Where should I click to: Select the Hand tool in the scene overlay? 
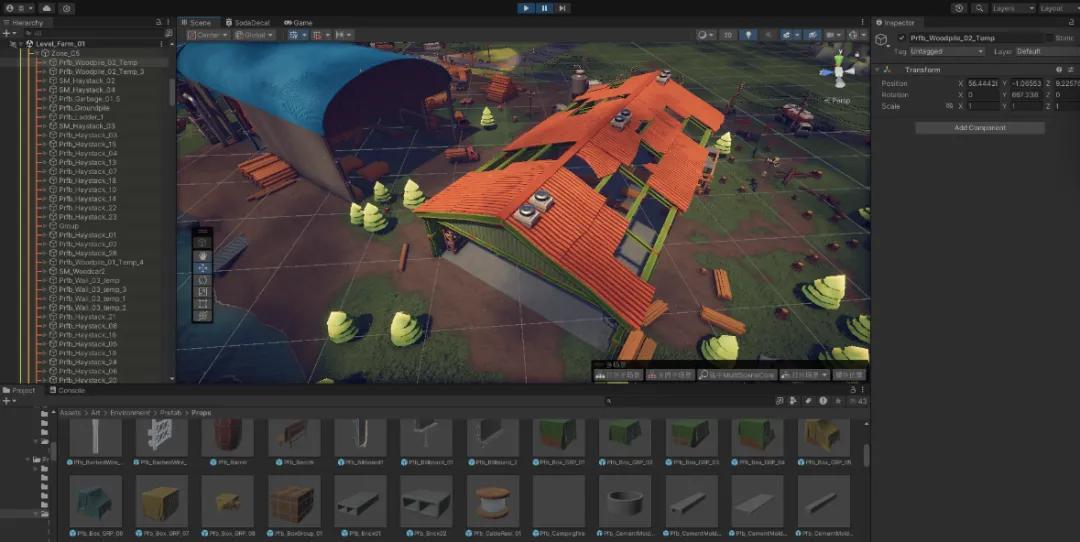(x=203, y=255)
